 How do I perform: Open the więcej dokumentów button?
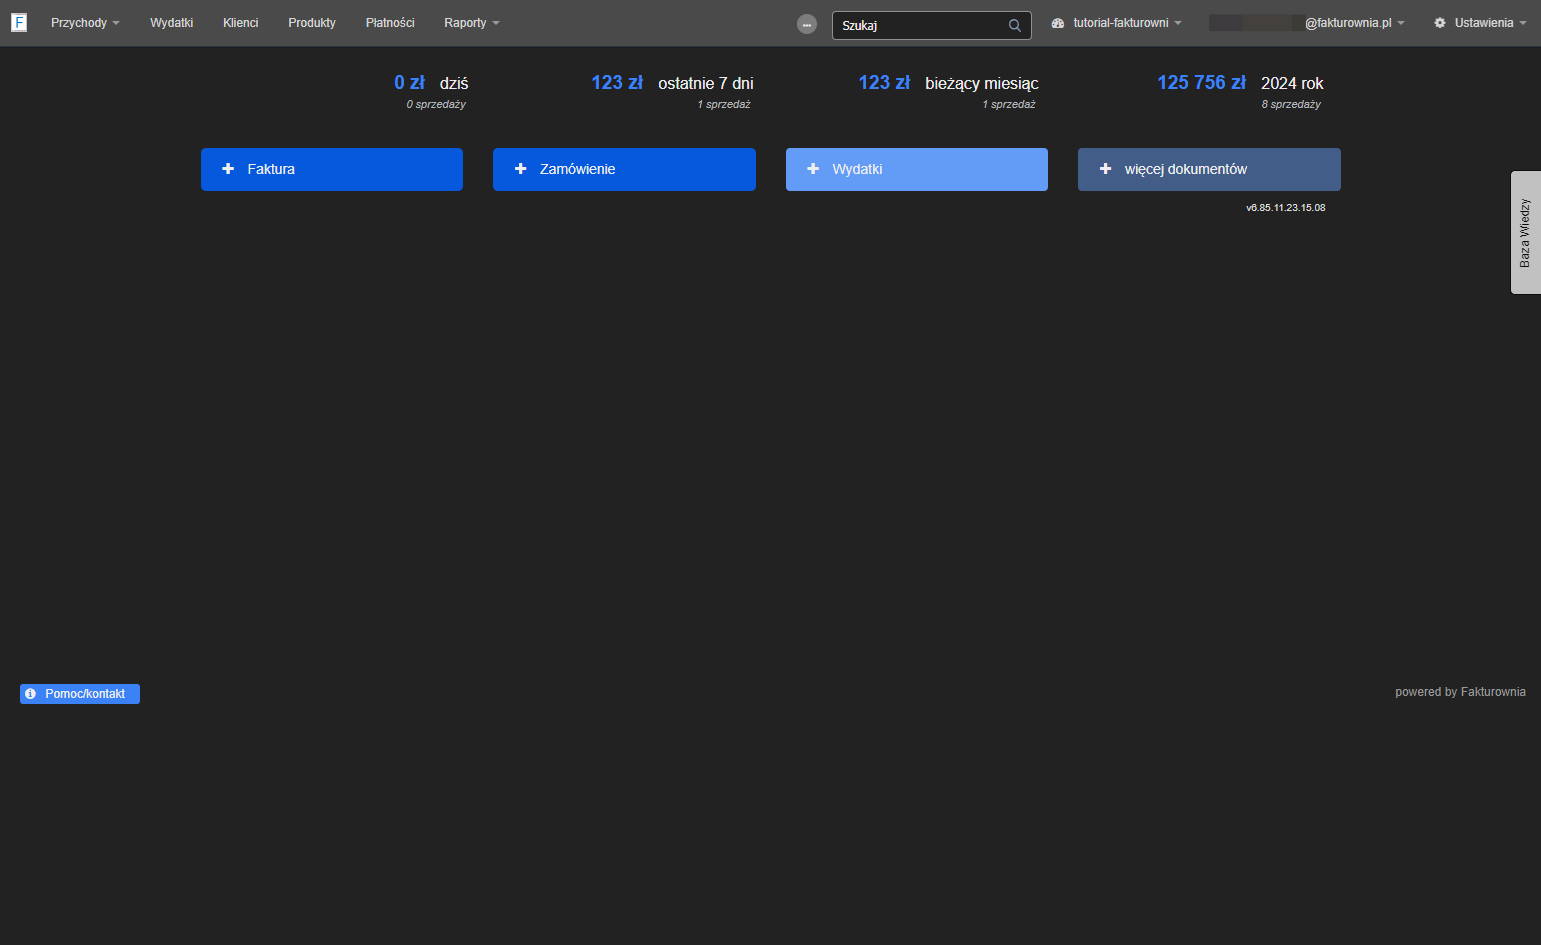coord(1209,169)
